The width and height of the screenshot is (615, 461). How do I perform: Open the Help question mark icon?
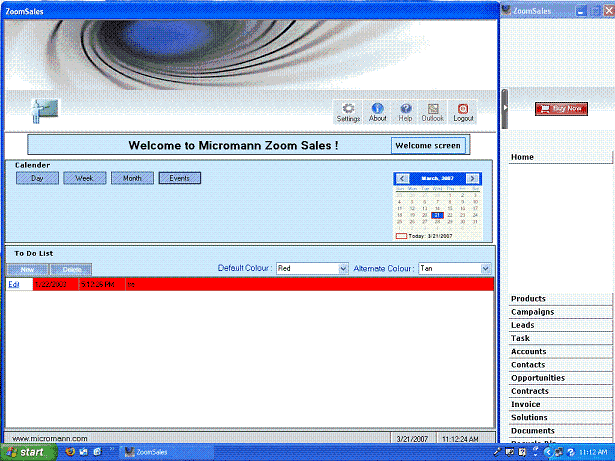(405, 112)
